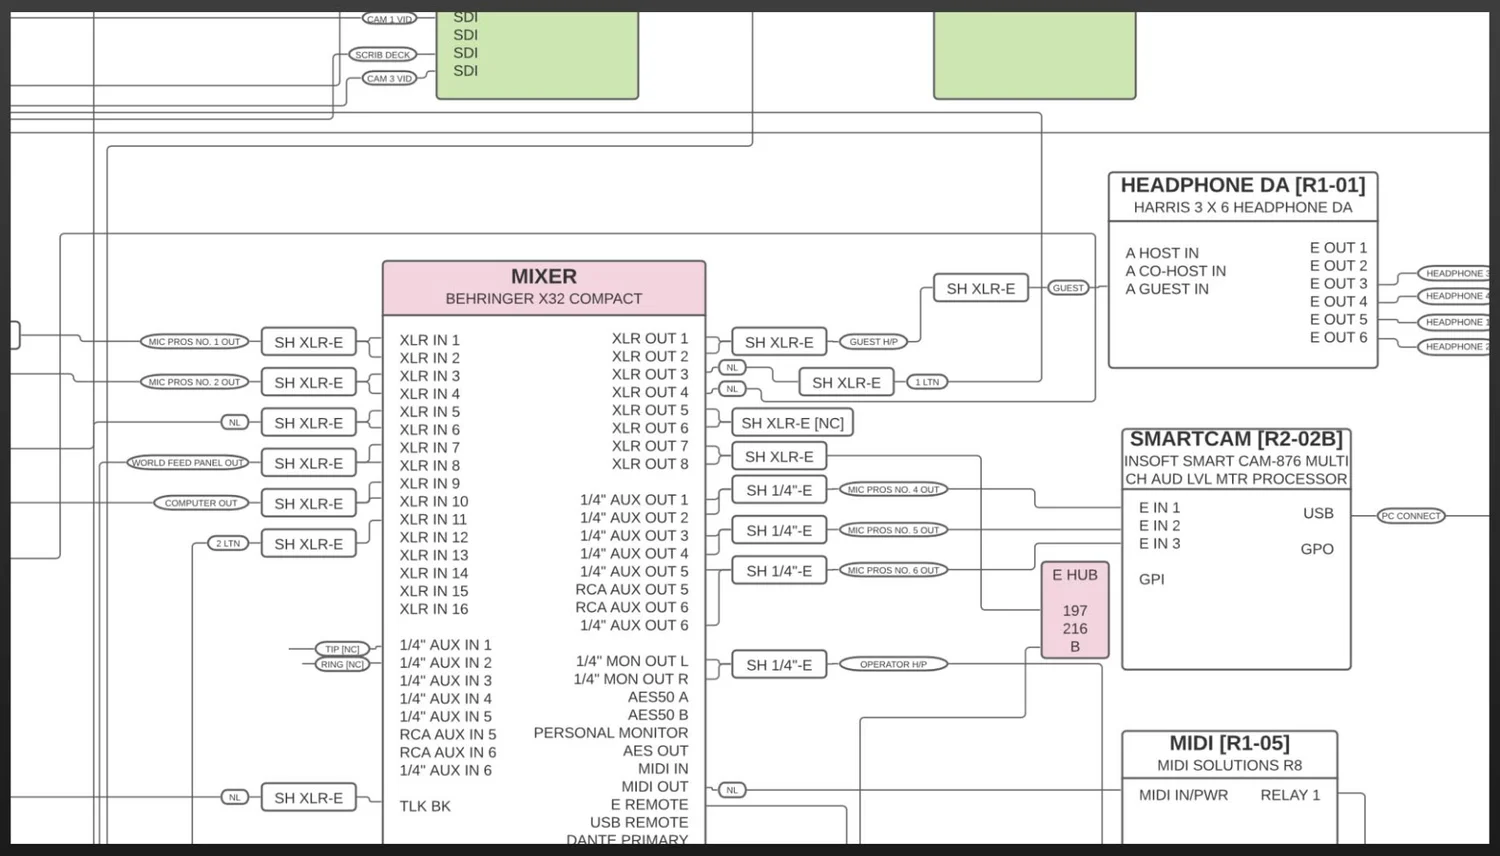Screen dimensions: 1500x856
Task: Click the MIDI OUT port text on mixer
Action: point(655,787)
